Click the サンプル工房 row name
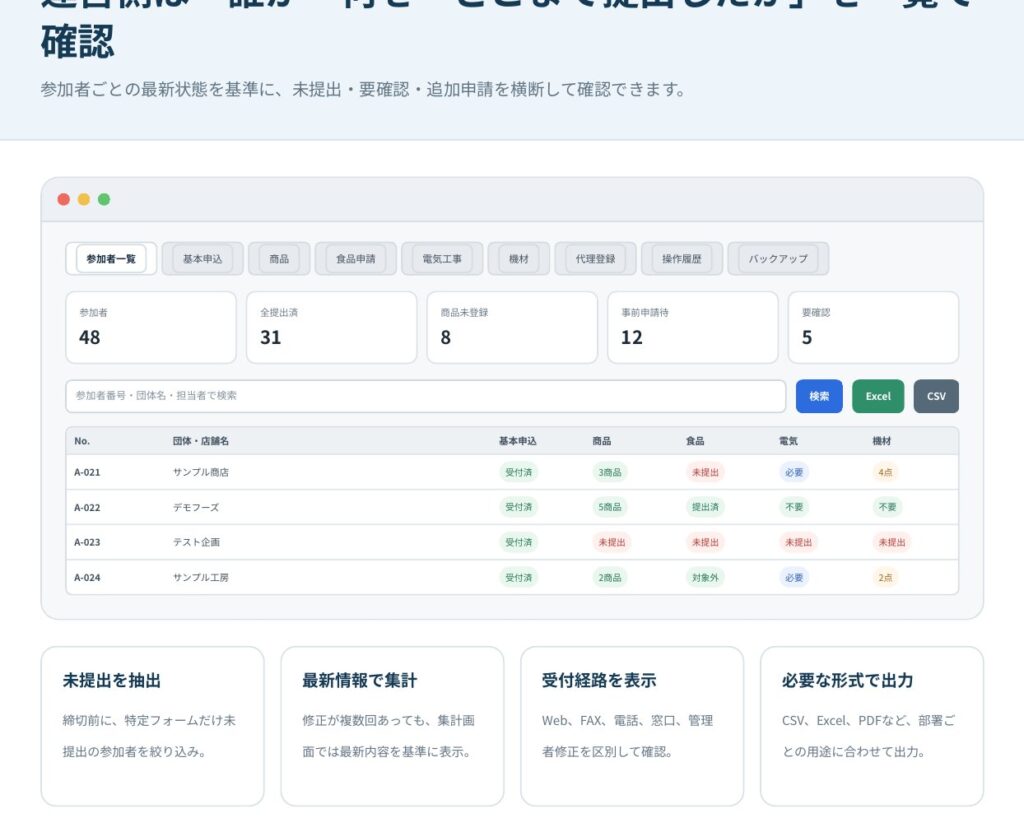1024x832 pixels. coord(200,577)
